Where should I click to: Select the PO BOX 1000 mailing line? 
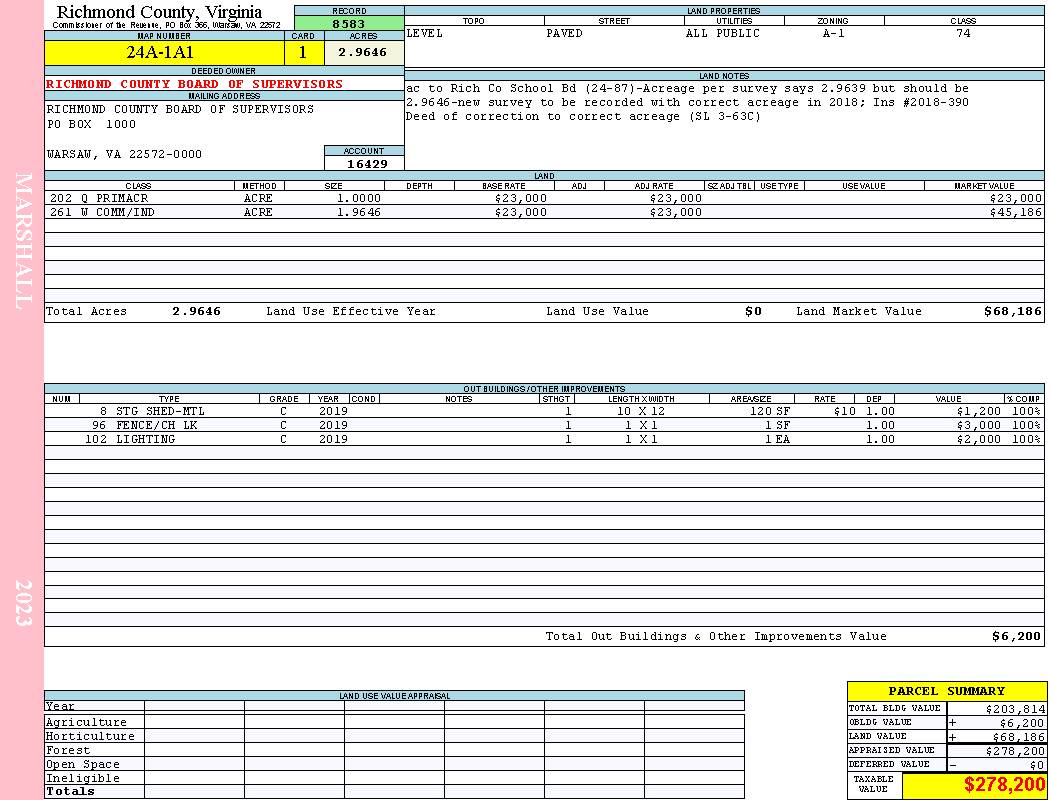(91, 125)
